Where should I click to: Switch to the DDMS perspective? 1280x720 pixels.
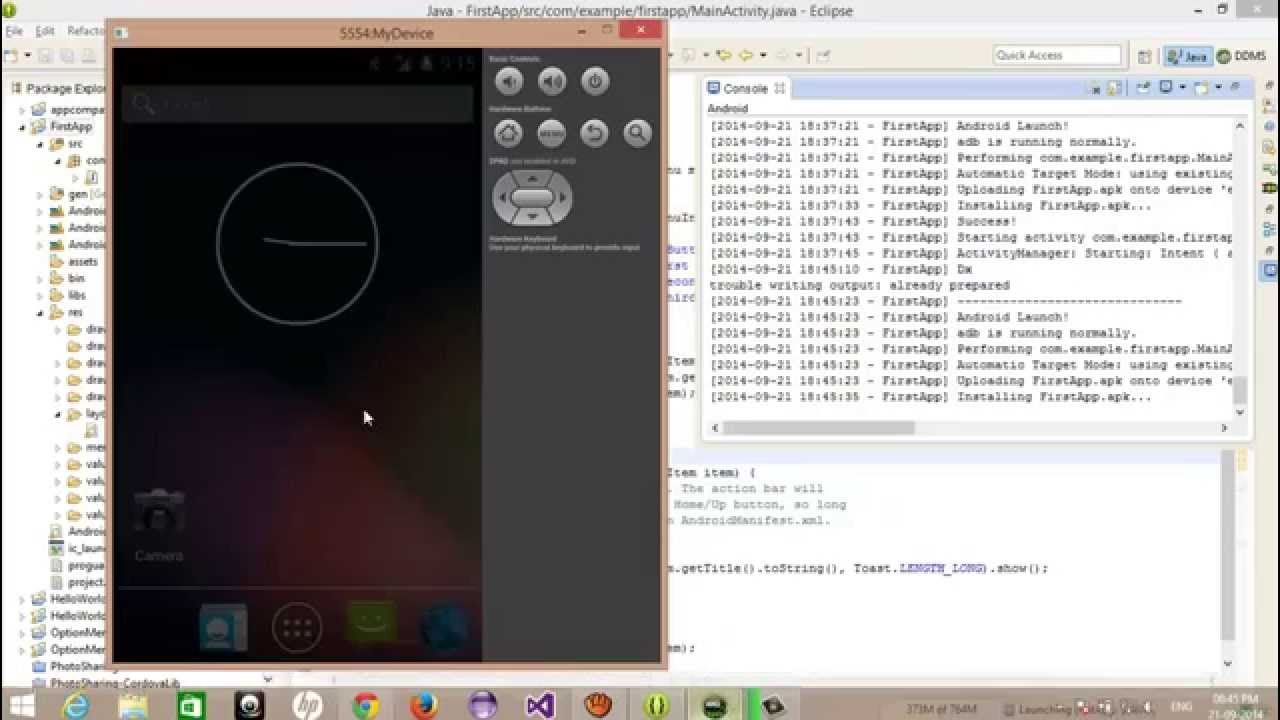point(1241,56)
